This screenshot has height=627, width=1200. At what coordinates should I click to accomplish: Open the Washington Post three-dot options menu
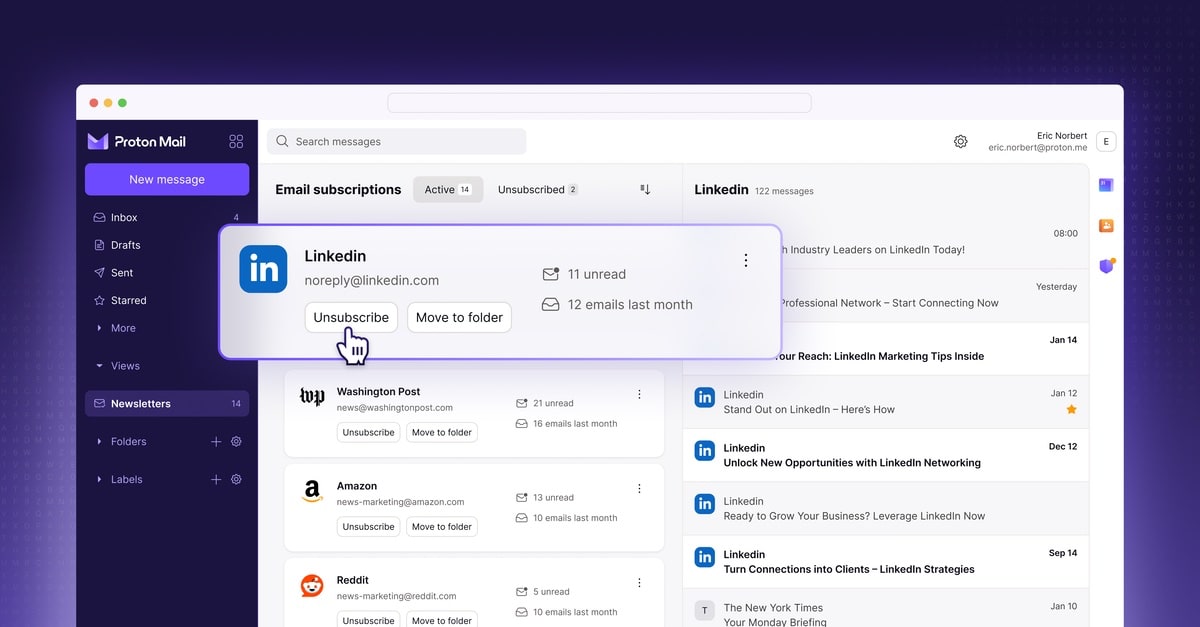639,395
